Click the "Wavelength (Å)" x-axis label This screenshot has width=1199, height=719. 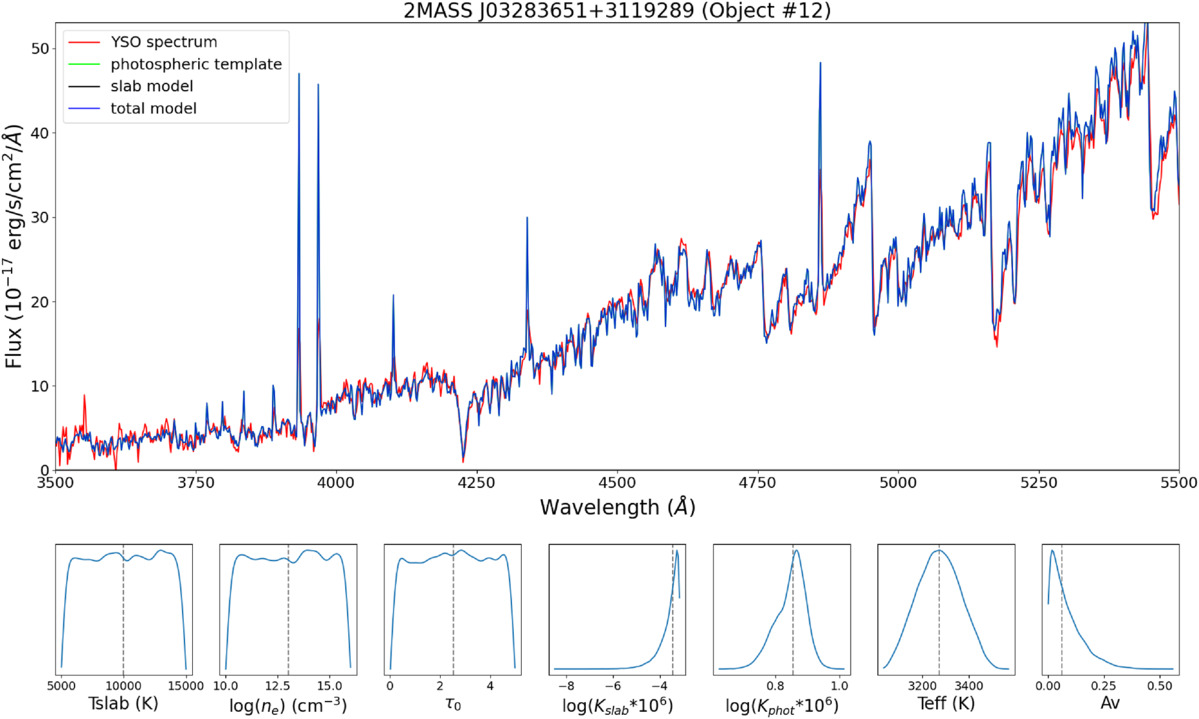click(x=617, y=507)
